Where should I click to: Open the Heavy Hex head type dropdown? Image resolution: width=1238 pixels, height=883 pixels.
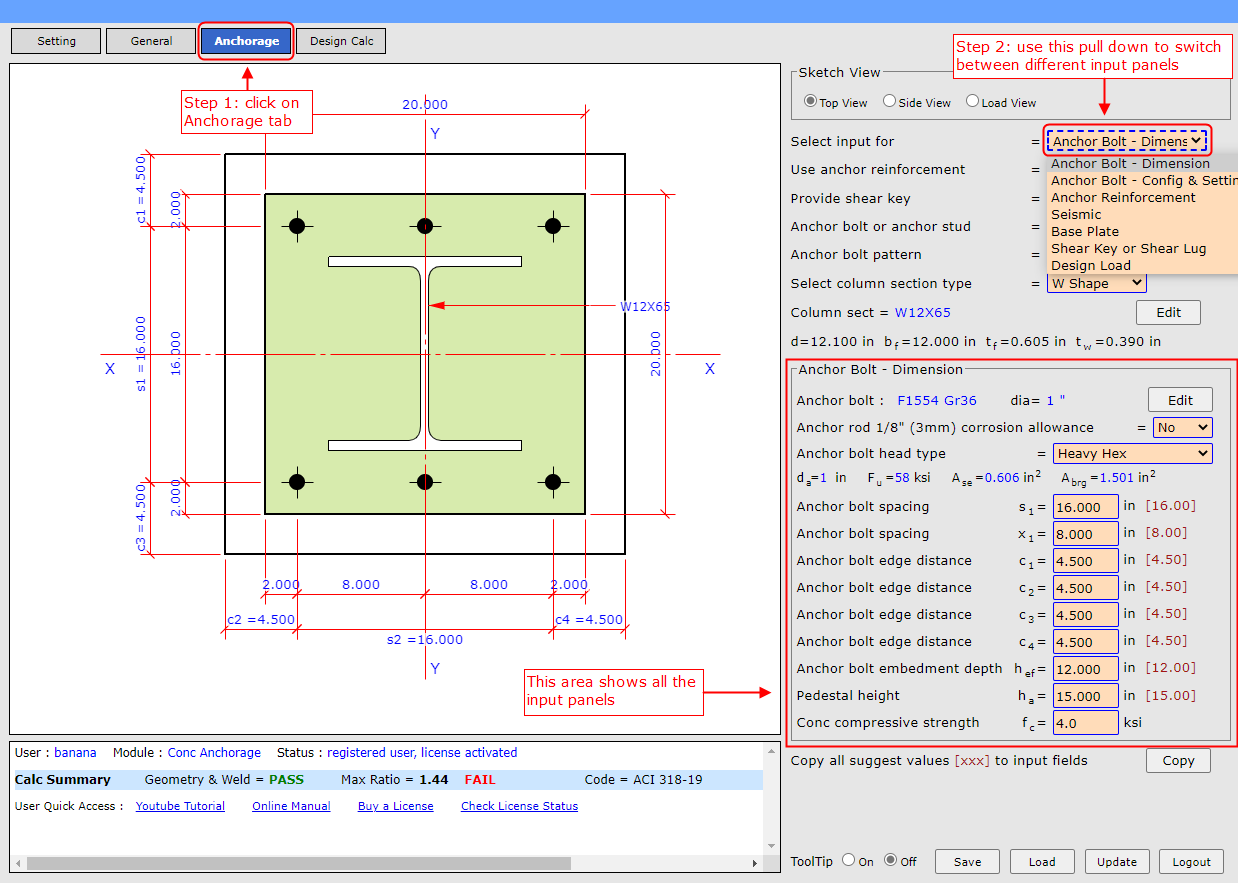(1132, 454)
